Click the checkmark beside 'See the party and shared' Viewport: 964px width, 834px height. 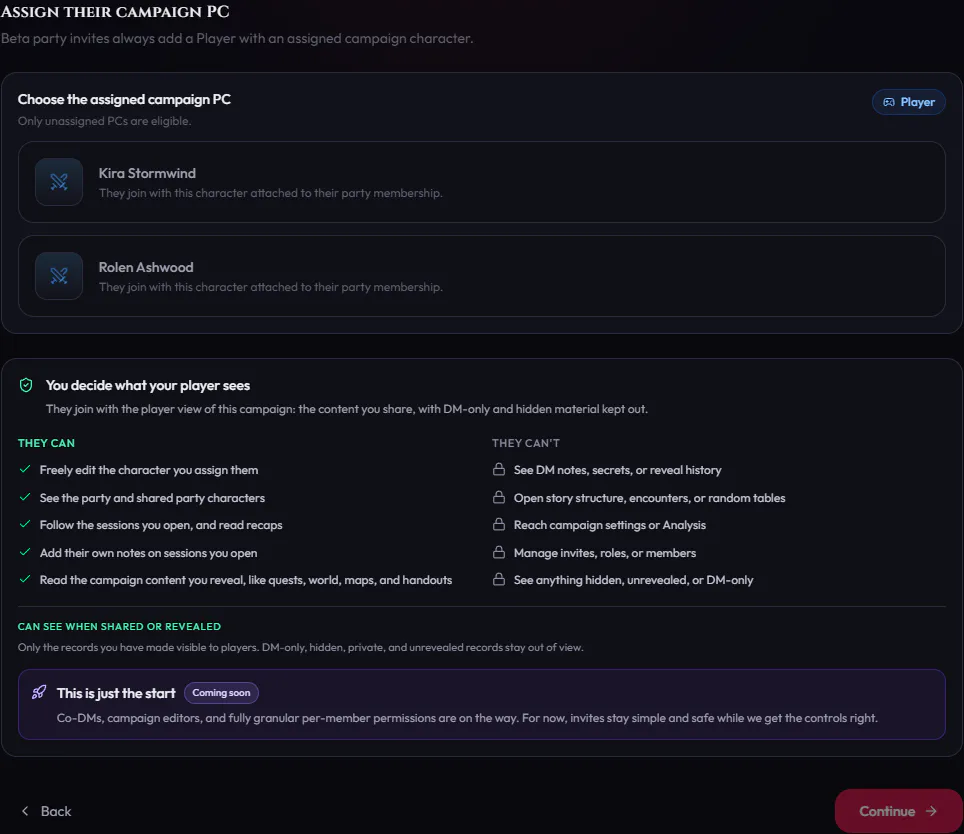click(25, 497)
